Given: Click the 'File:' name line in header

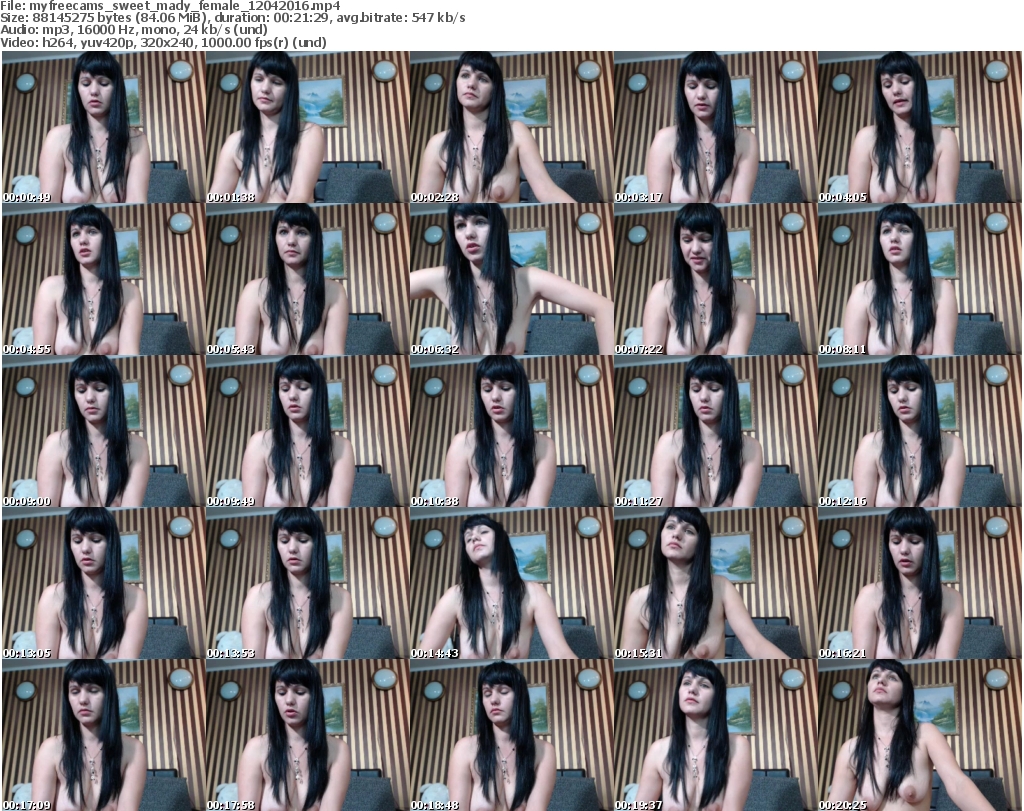Looking at the screenshot, I should tap(170, 6).
